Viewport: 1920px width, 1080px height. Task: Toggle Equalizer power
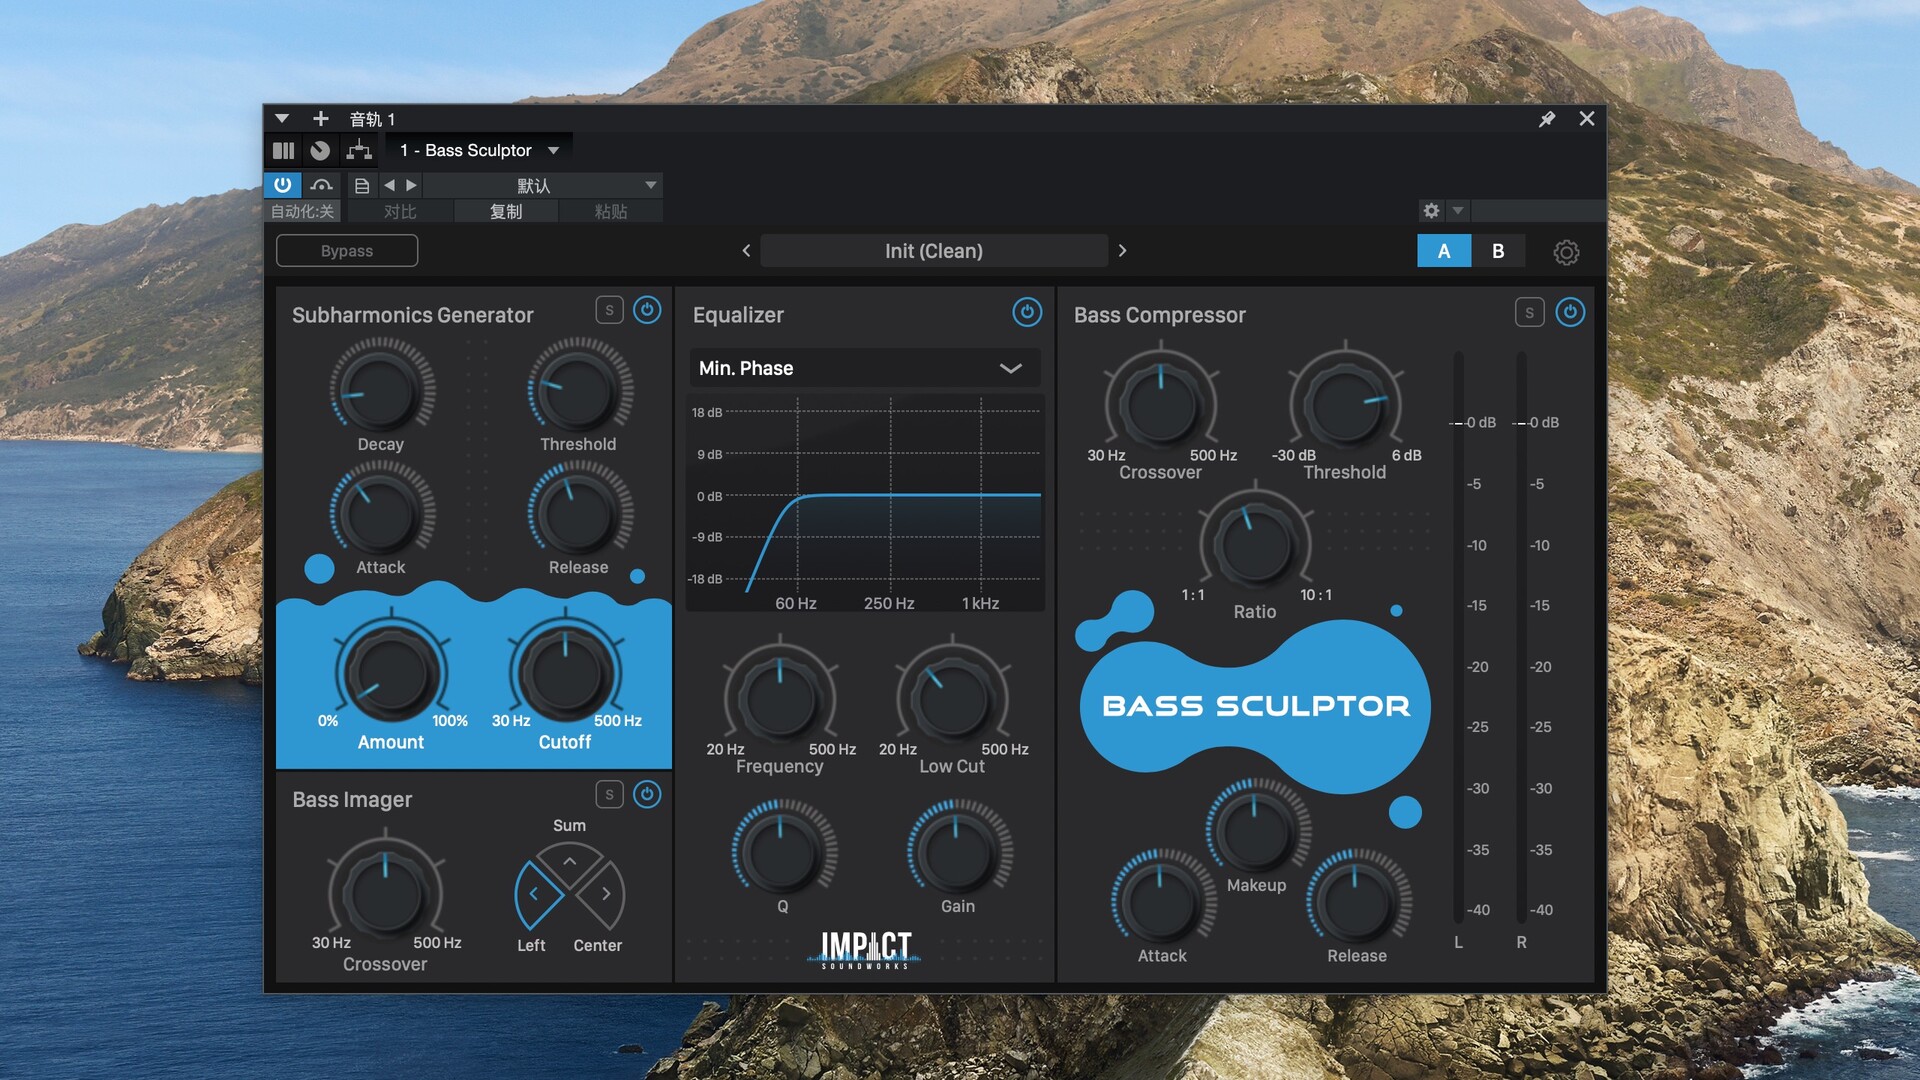(x=1027, y=312)
